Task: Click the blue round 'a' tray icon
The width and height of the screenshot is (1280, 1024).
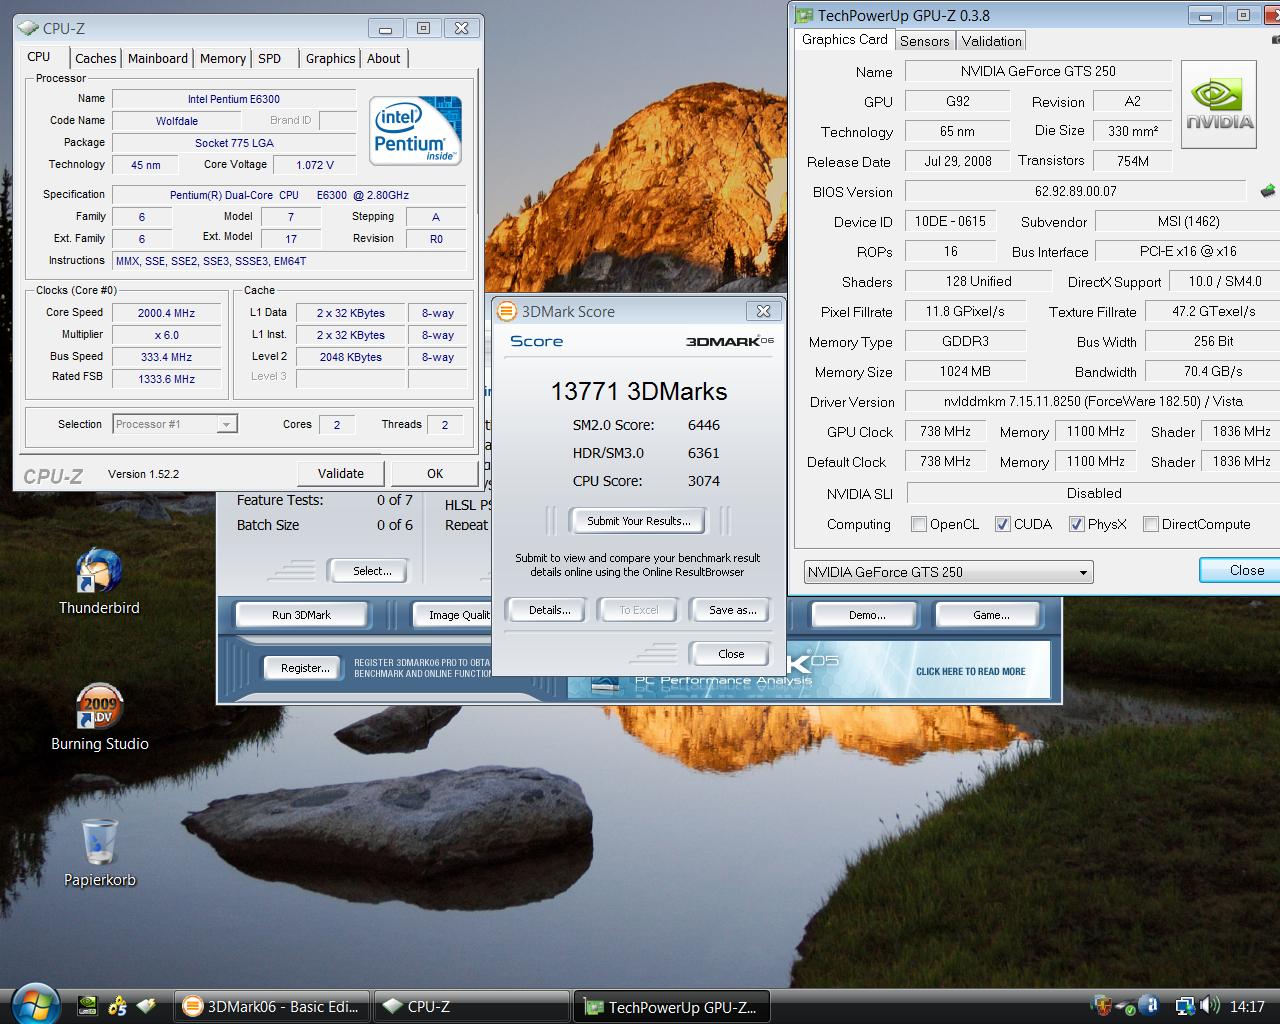Action: pos(1149,1006)
